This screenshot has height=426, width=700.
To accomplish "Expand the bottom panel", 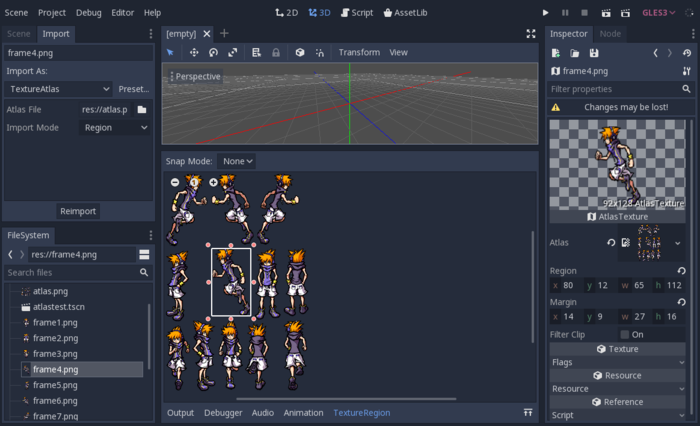I will [528, 413].
